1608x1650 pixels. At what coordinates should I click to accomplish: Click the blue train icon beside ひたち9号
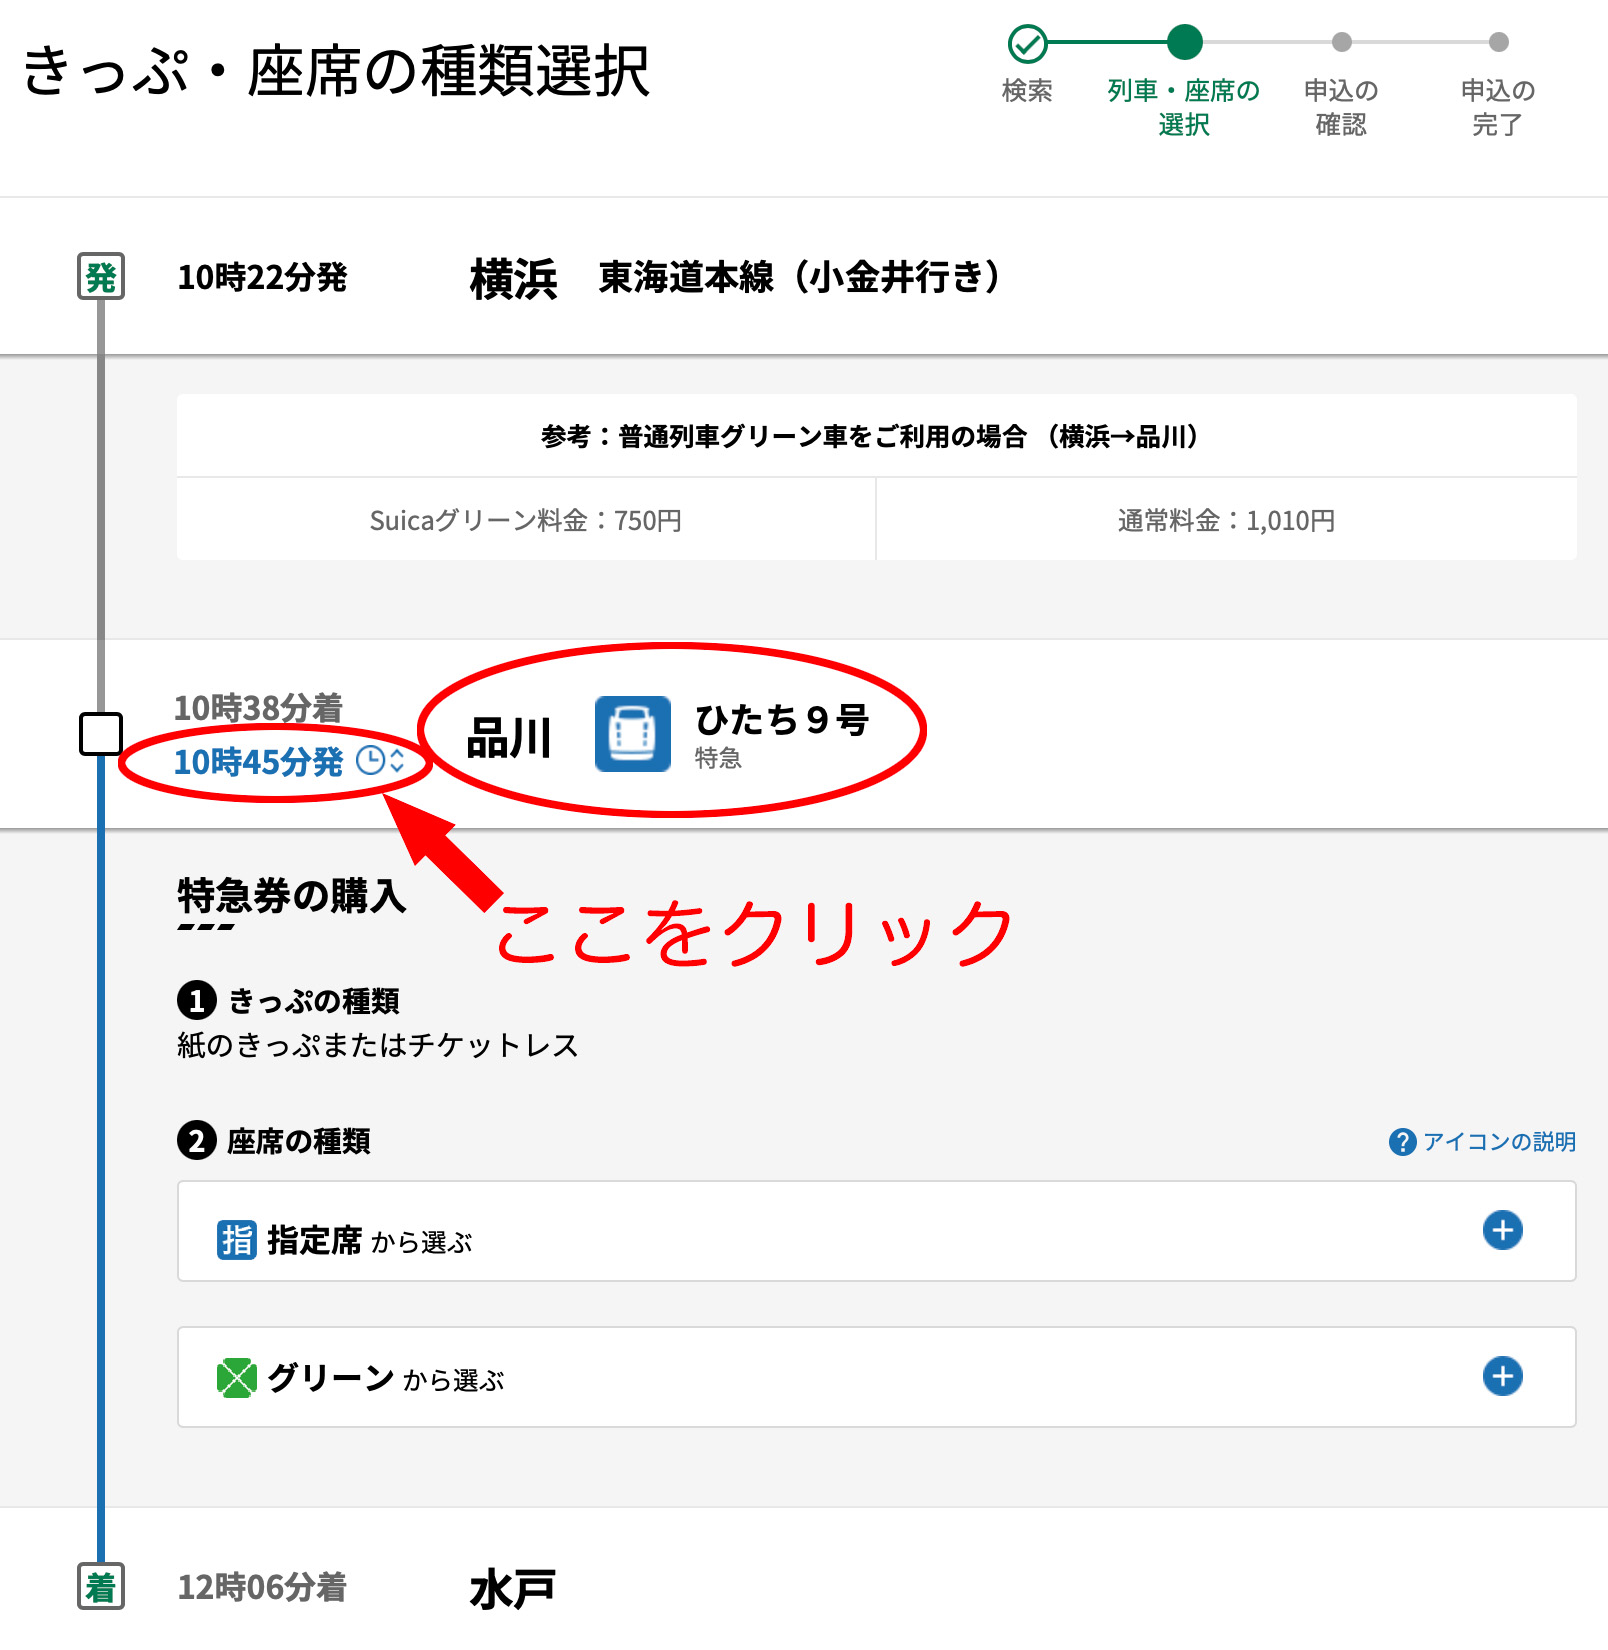632,734
